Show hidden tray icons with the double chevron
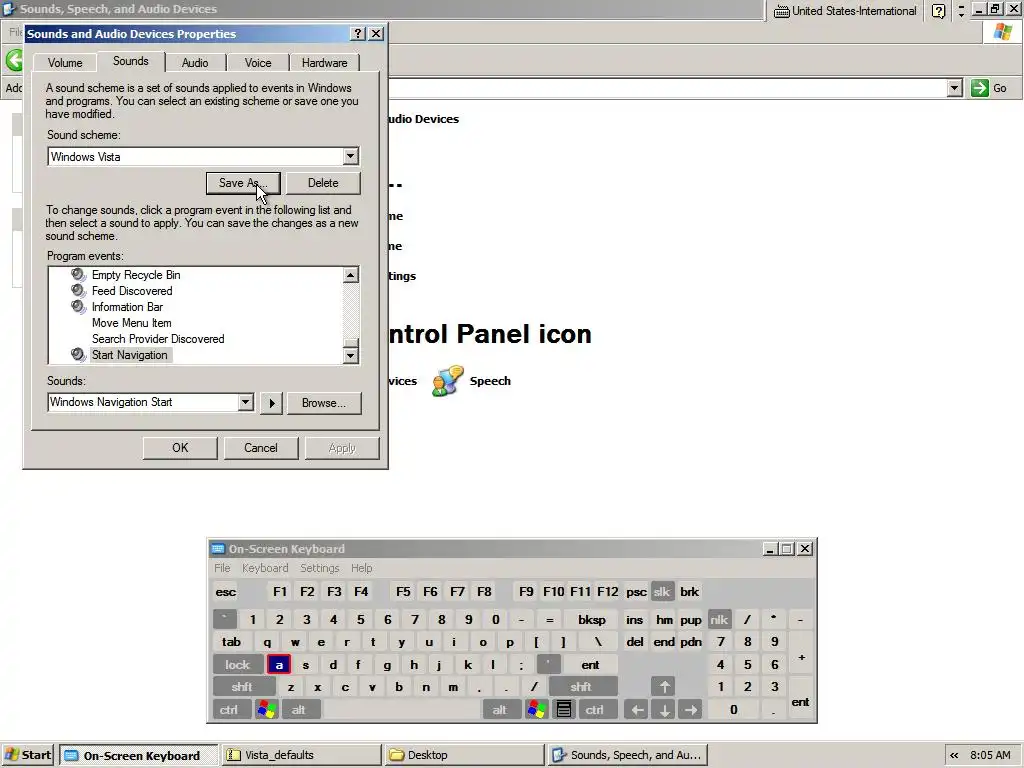Viewport: 1024px width, 768px height. [x=954, y=755]
